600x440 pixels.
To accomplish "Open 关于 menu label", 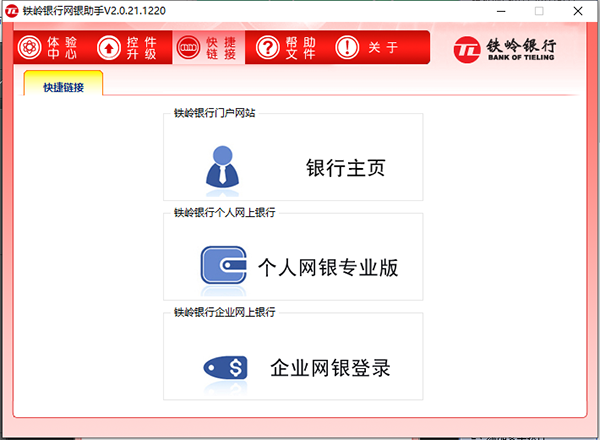I will tap(383, 47).
